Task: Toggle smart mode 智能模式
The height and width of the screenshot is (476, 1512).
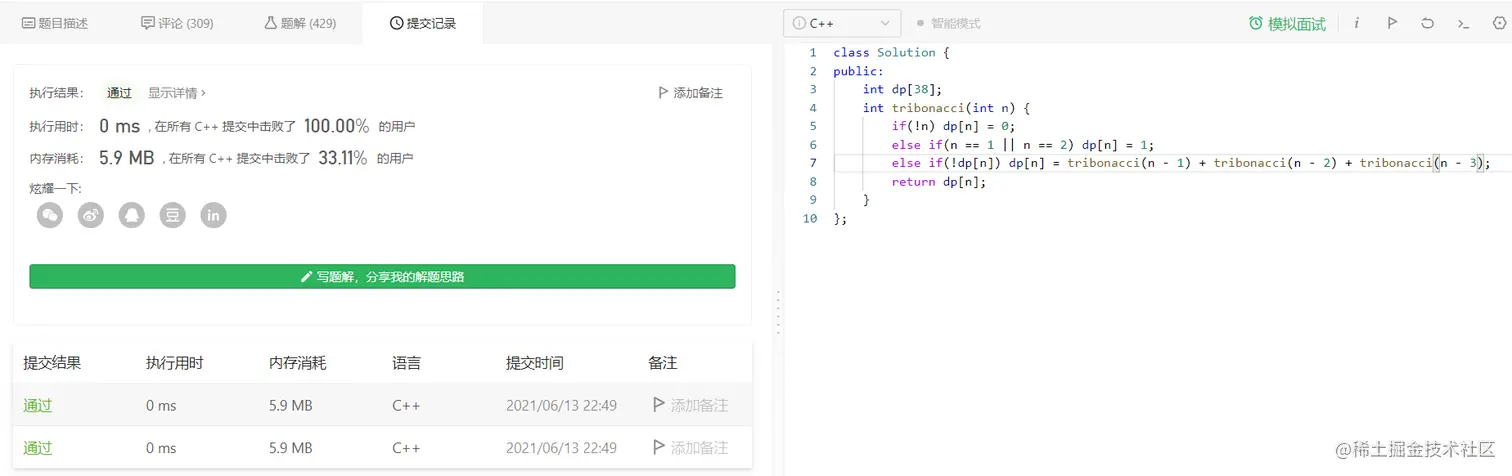Action: click(x=948, y=23)
